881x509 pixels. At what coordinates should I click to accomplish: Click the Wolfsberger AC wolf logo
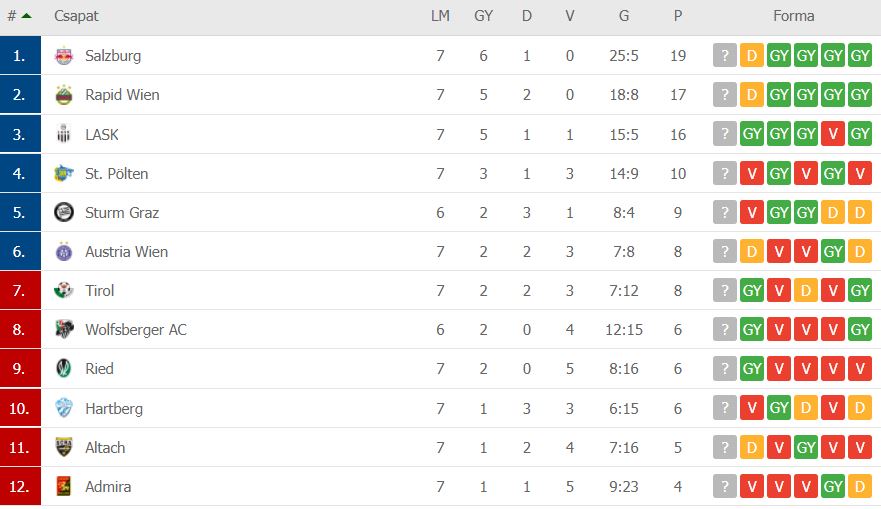point(64,329)
